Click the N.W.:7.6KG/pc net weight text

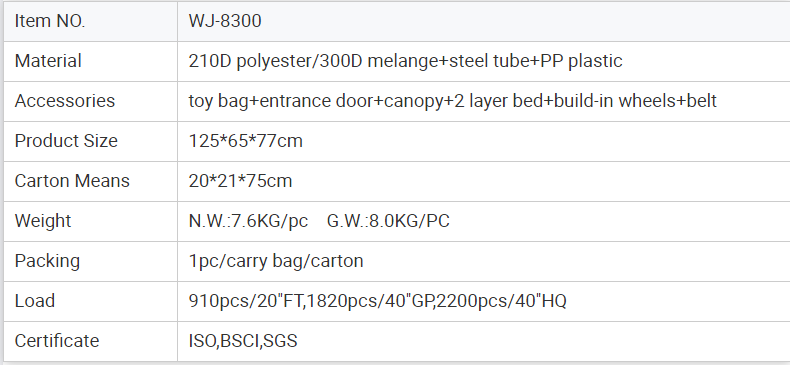[x=248, y=221]
